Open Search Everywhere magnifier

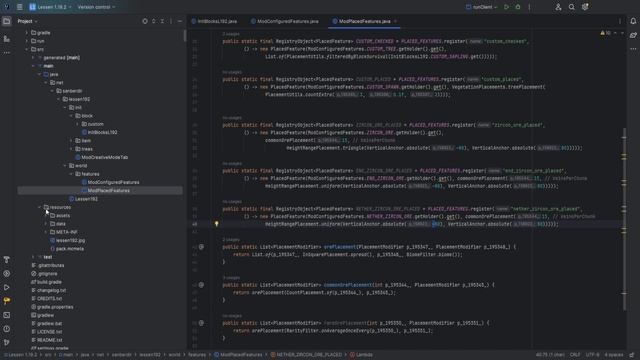571,7
